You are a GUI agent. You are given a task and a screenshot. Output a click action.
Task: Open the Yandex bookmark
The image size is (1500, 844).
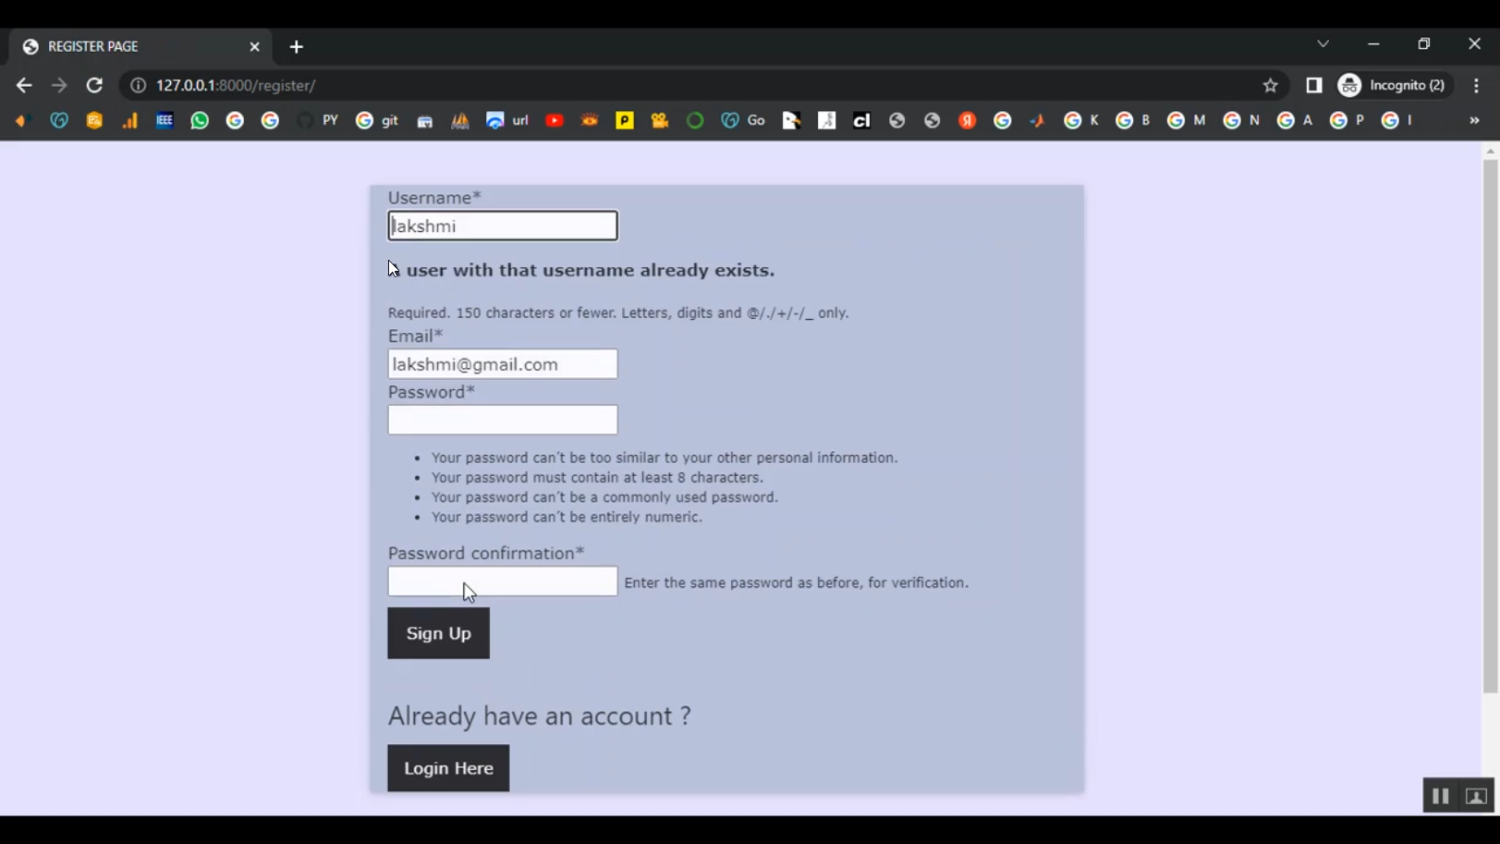click(967, 121)
